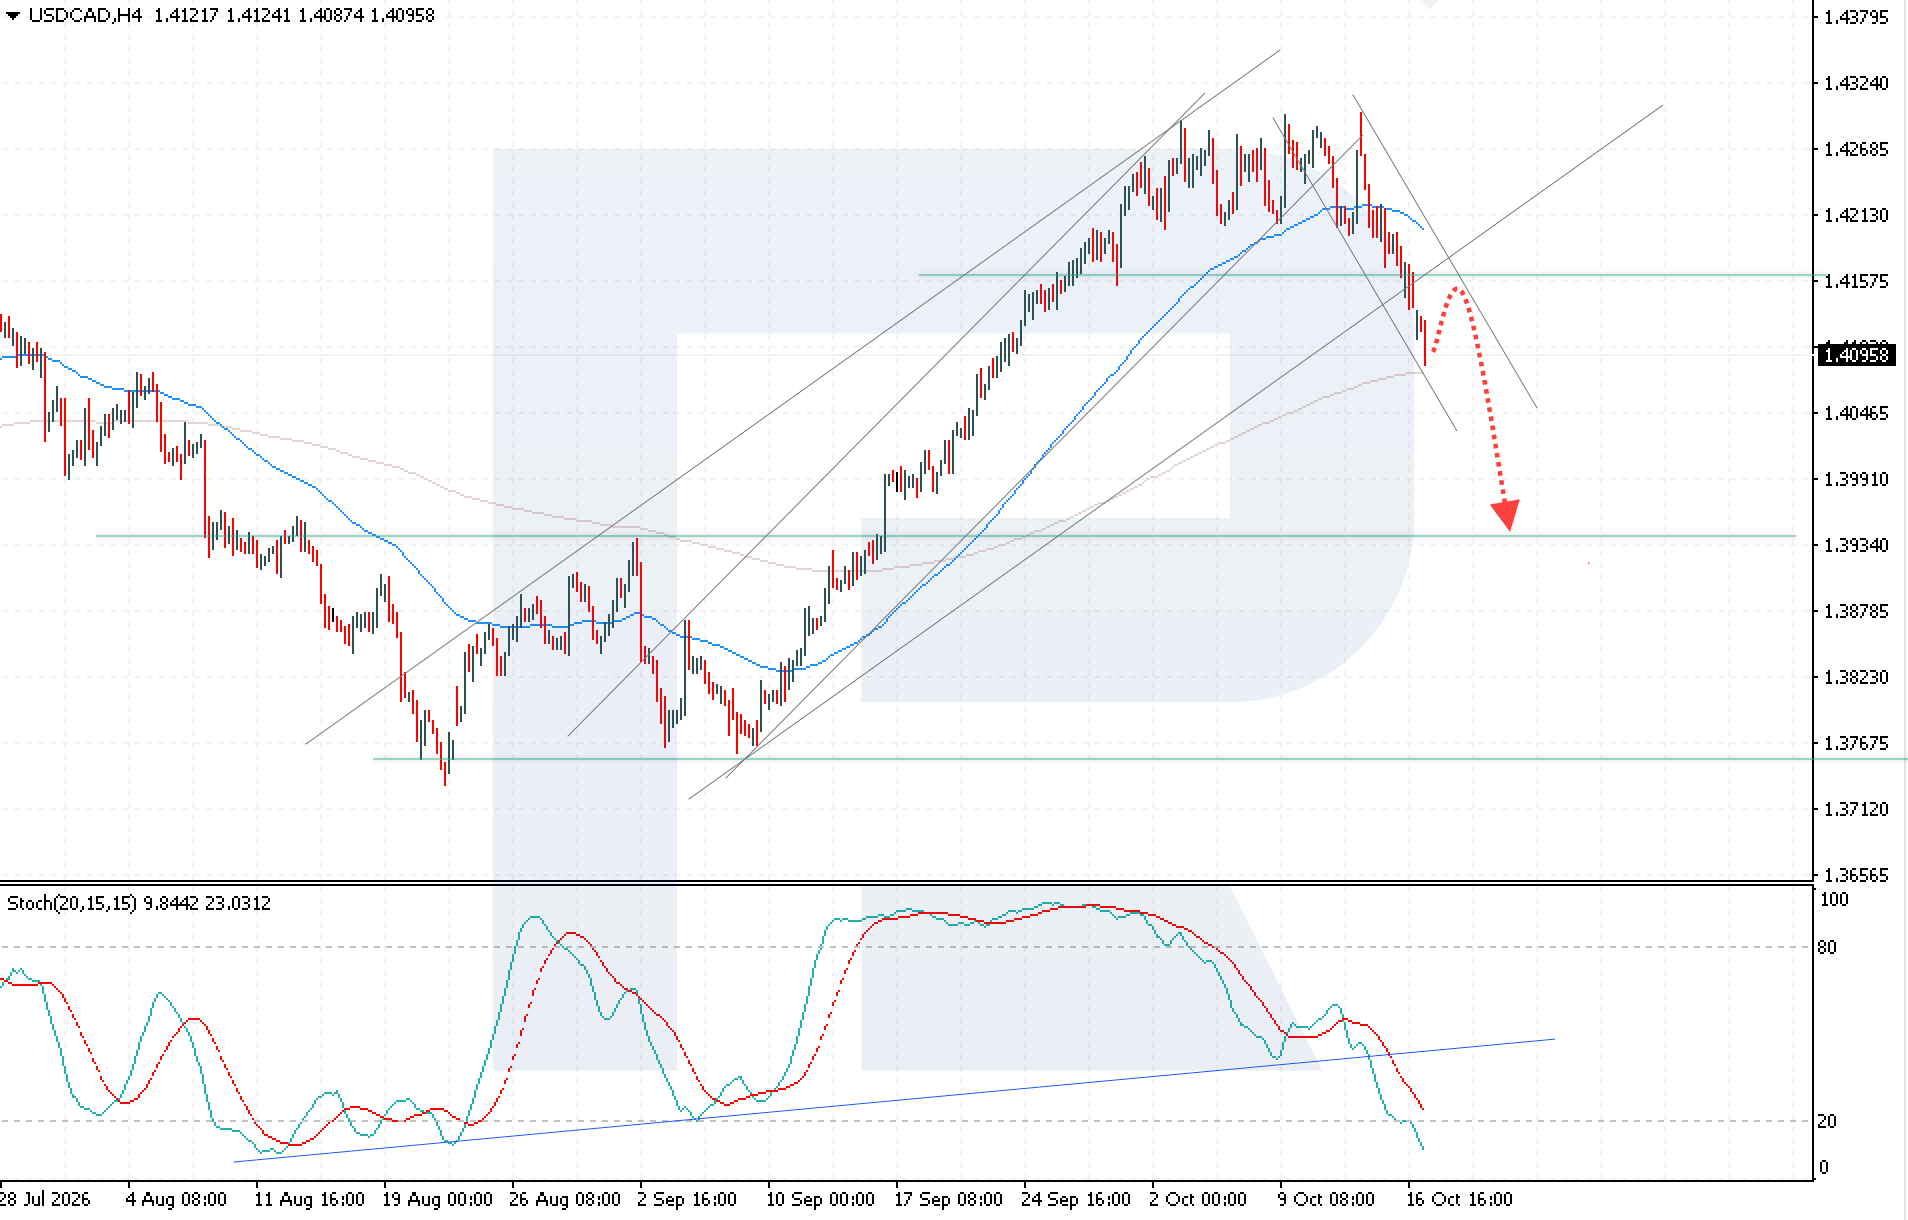
Task: Click the current price tag 1.40958
Action: tap(1856, 355)
